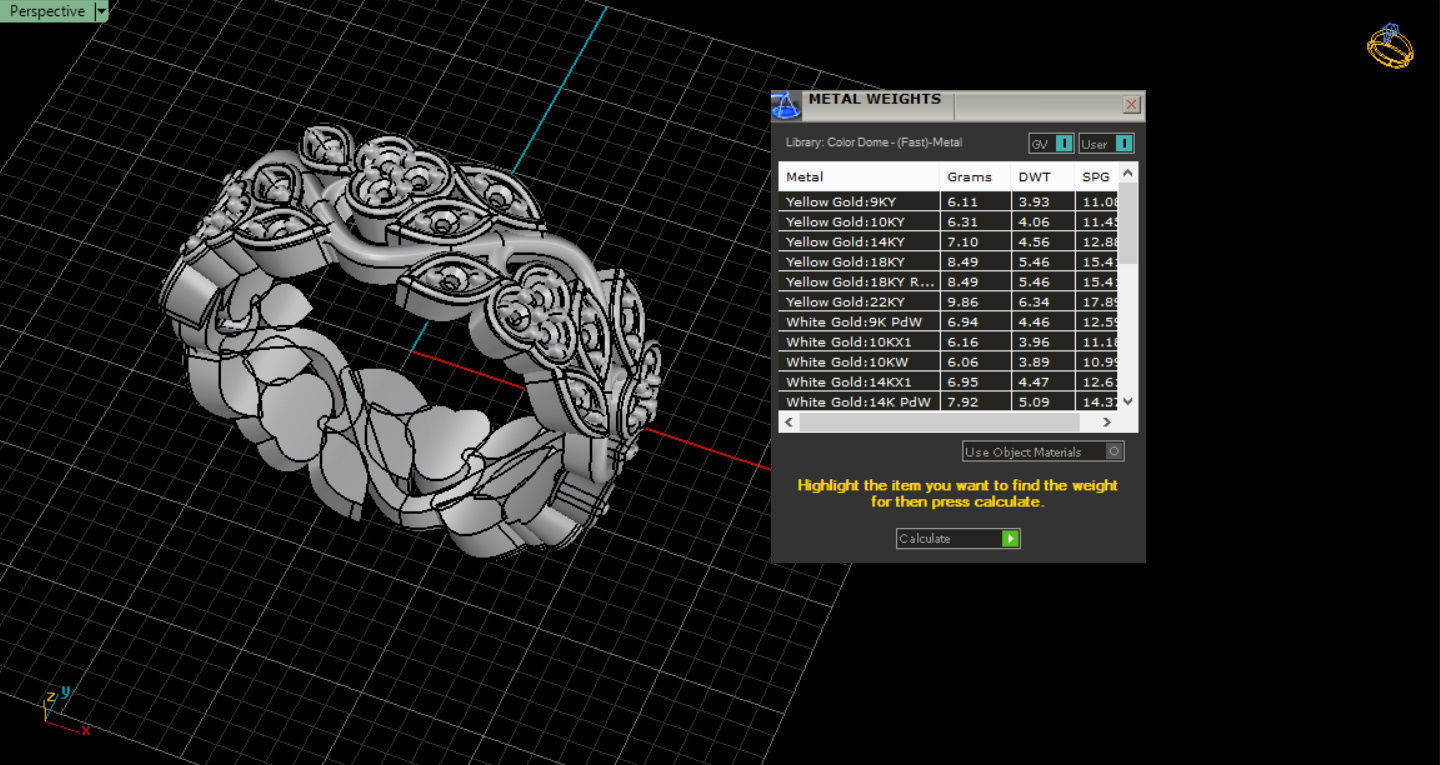1440x765 pixels.
Task: Toggle the GV library switch
Action: click(x=1052, y=144)
